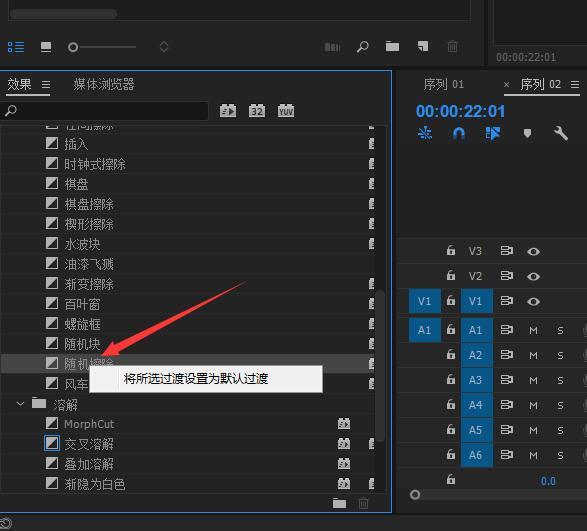Click the project panel sort icons arrow
The width and height of the screenshot is (587, 531).
pyautogui.click(x=164, y=47)
